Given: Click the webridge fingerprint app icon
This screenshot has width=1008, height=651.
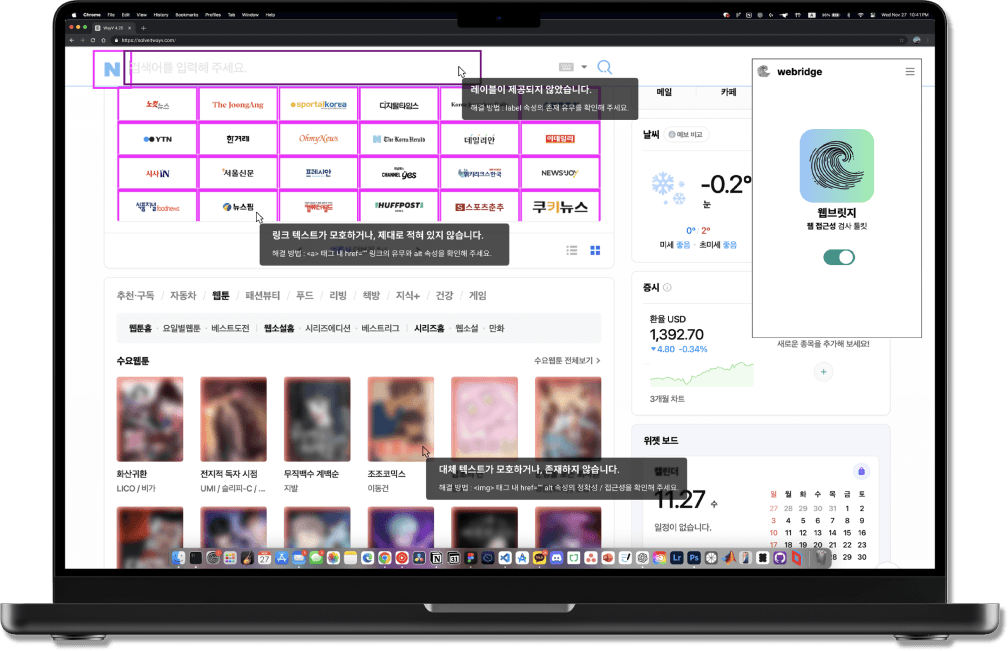Looking at the screenshot, I should tap(837, 165).
